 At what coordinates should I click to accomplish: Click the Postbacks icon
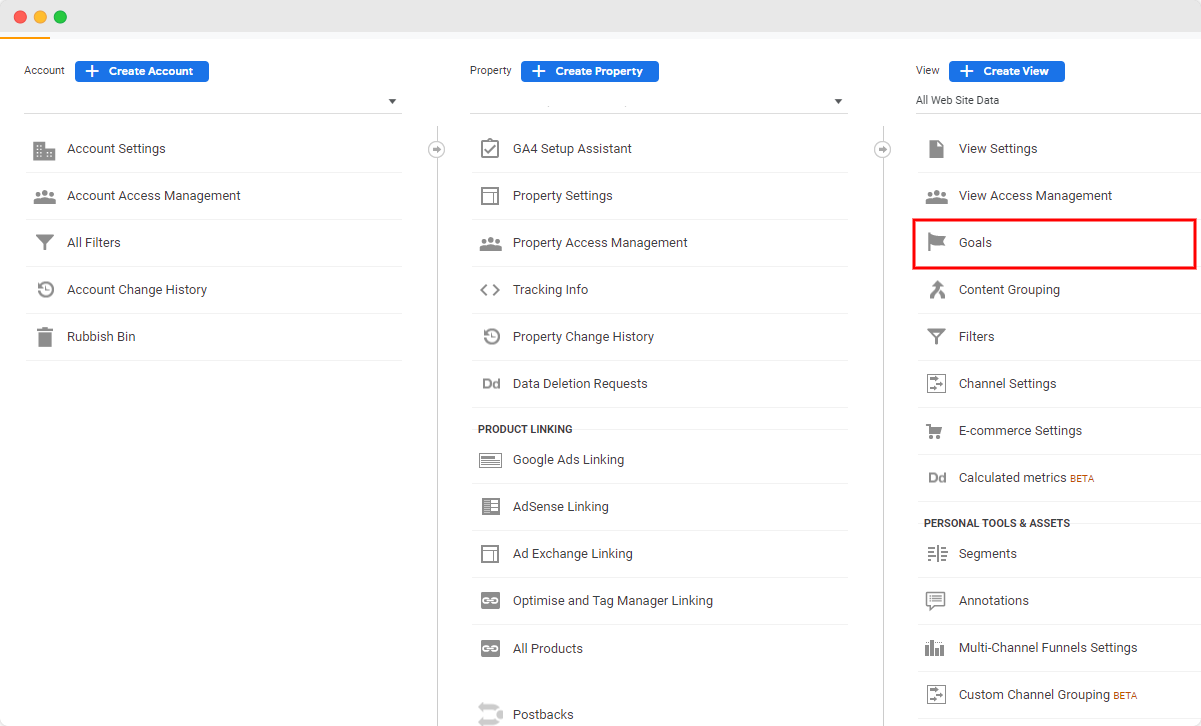coord(490,713)
